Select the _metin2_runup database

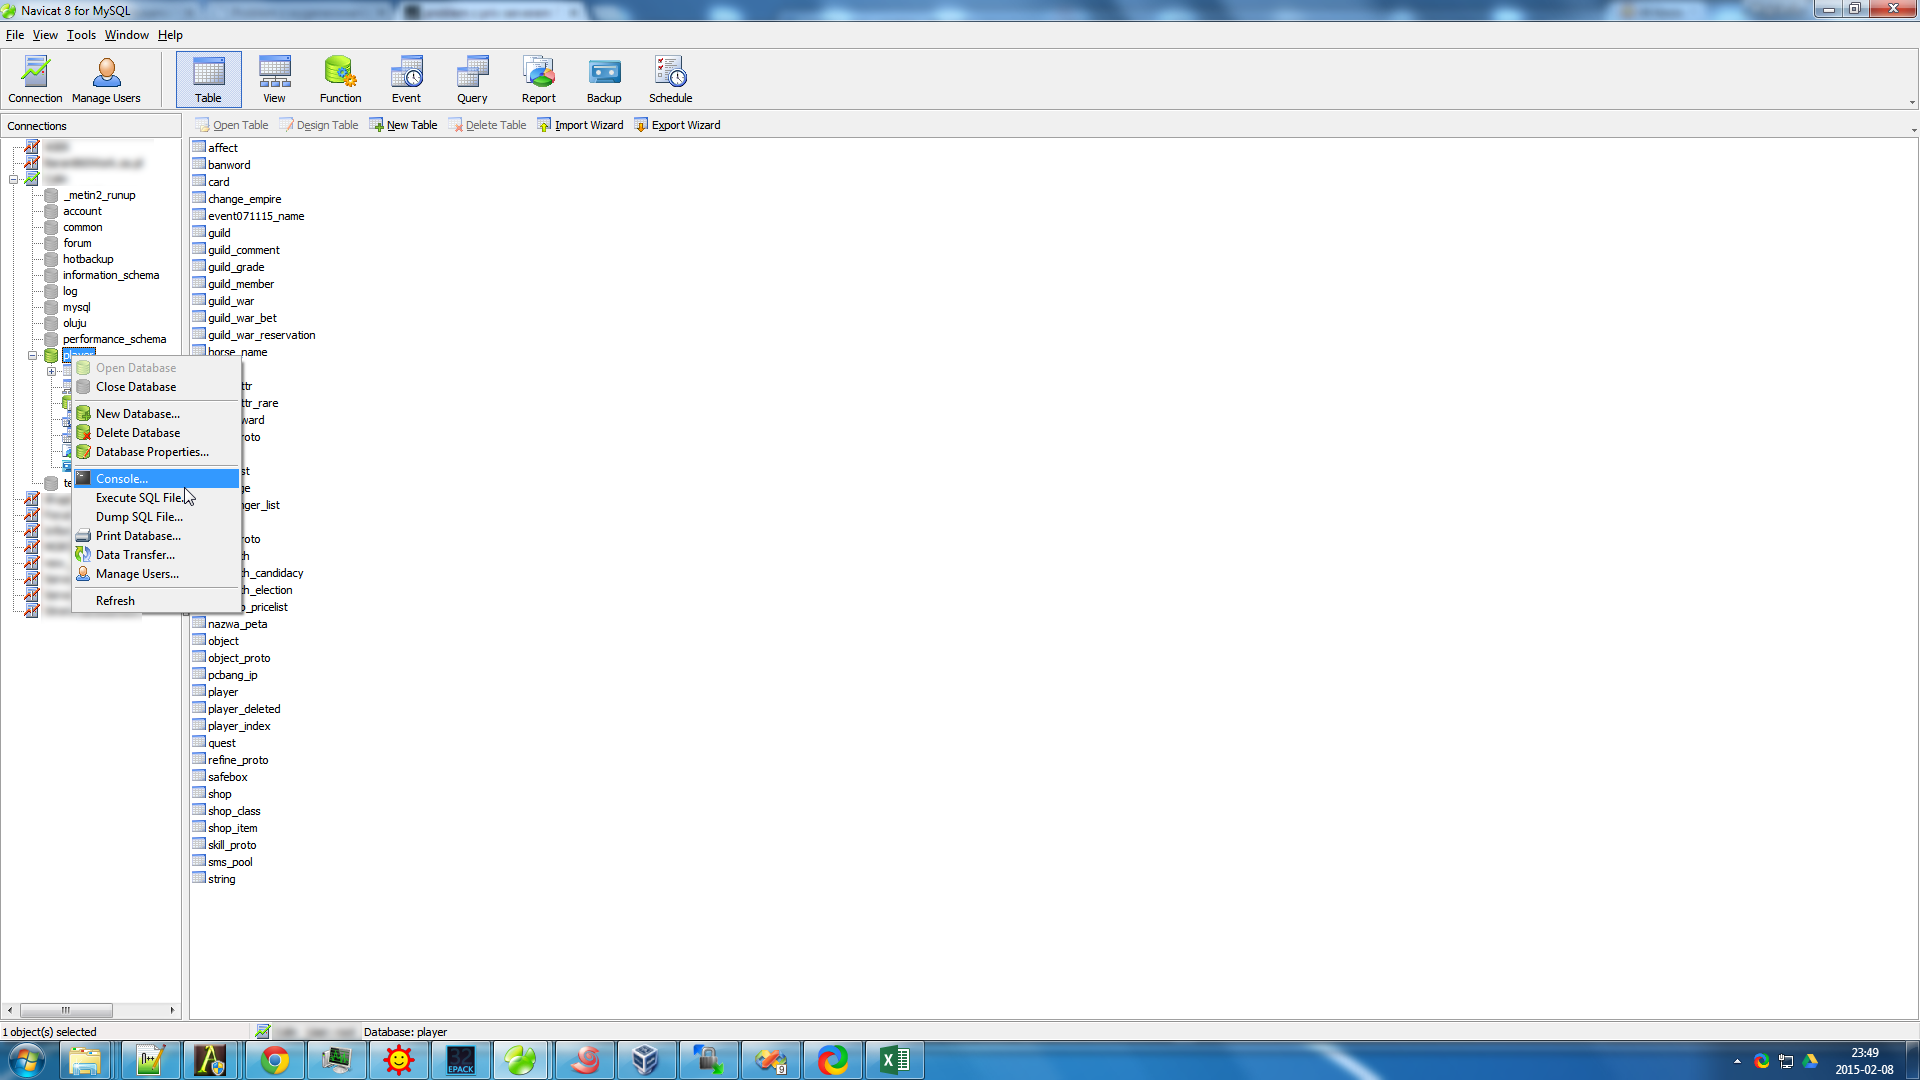pos(99,195)
